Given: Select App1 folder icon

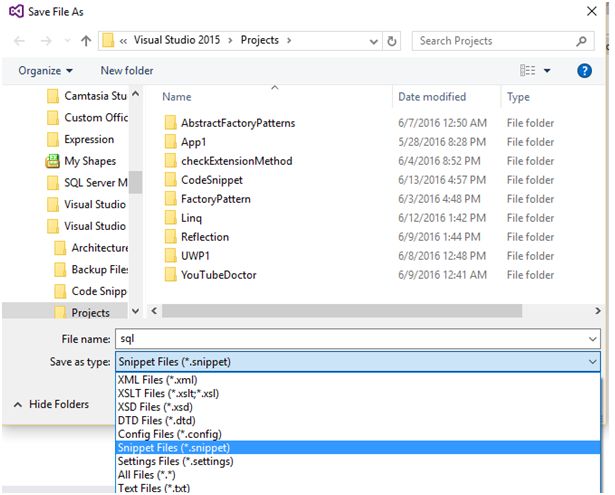Looking at the screenshot, I should 170,142.
